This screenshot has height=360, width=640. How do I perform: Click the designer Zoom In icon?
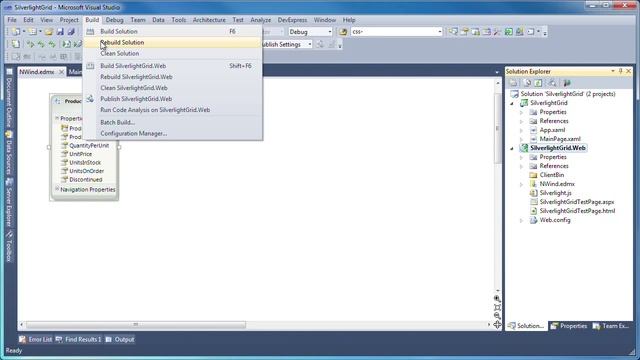click(497, 299)
